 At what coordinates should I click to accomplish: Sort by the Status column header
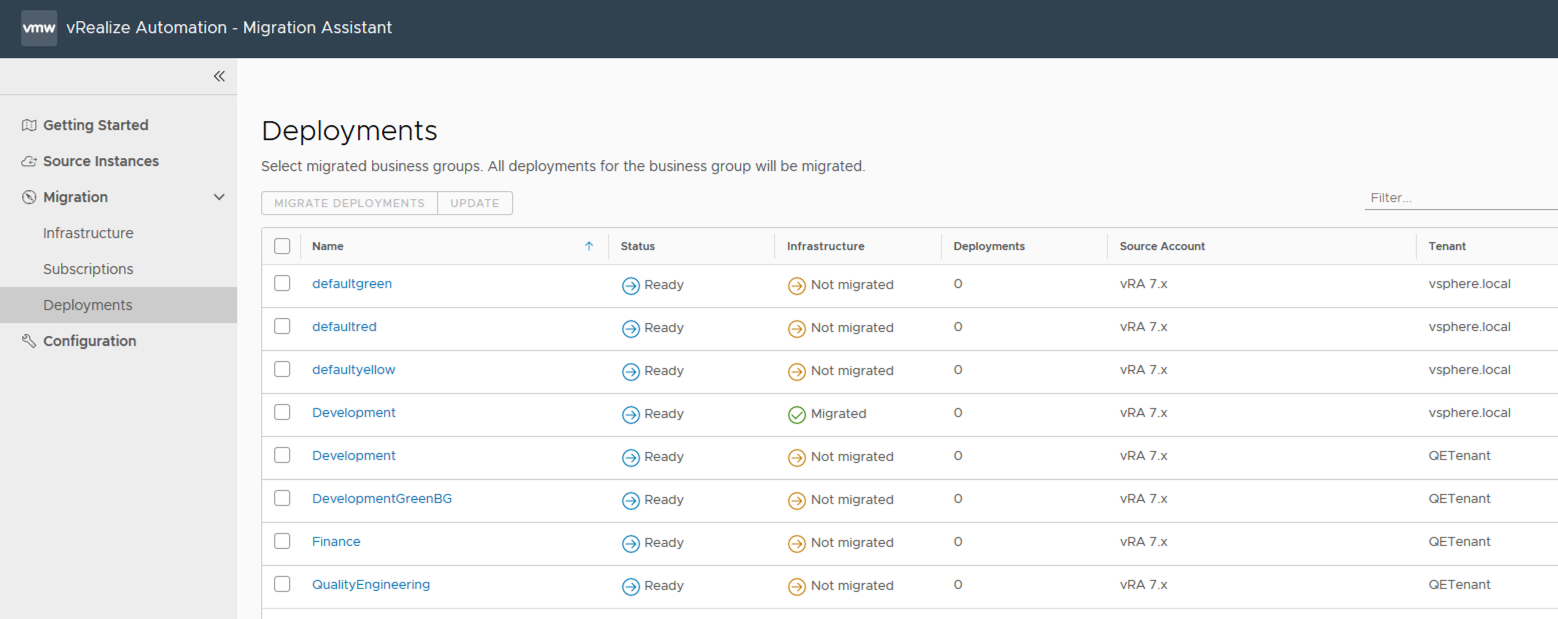tap(638, 246)
